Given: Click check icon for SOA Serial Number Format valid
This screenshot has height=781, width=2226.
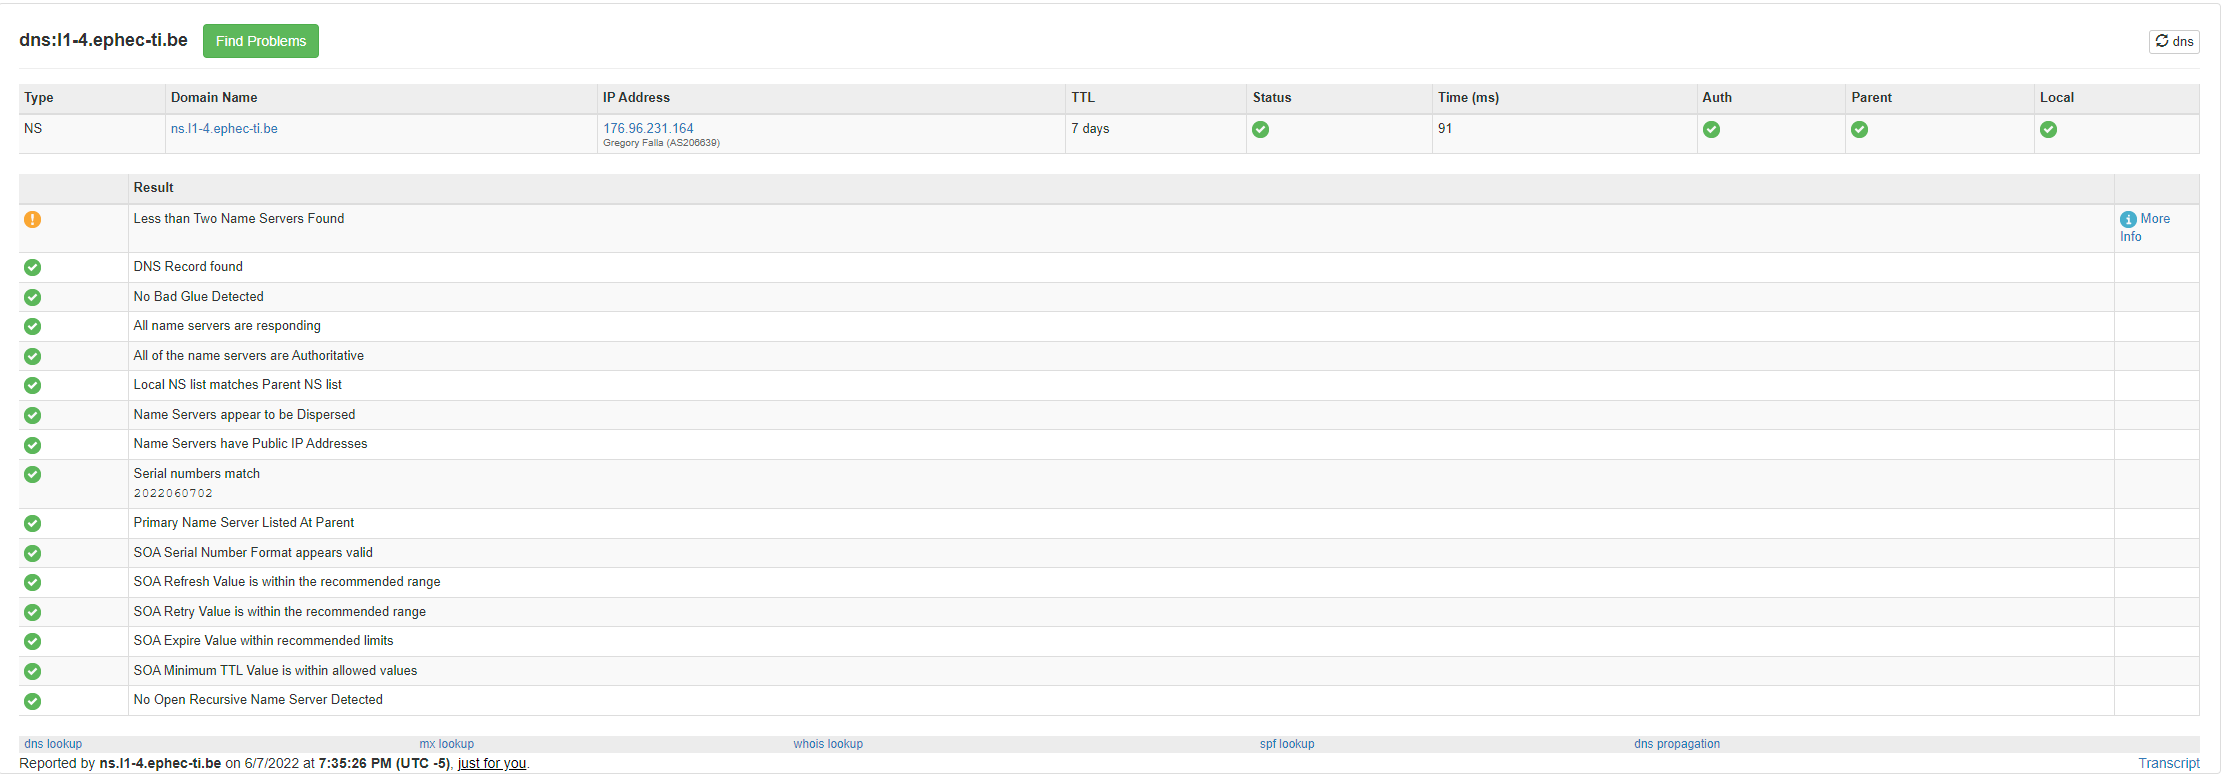Looking at the screenshot, I should coord(33,553).
